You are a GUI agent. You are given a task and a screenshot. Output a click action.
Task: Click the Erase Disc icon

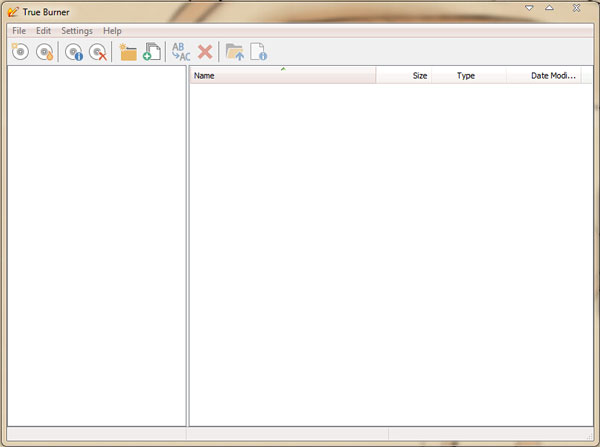pos(98,52)
